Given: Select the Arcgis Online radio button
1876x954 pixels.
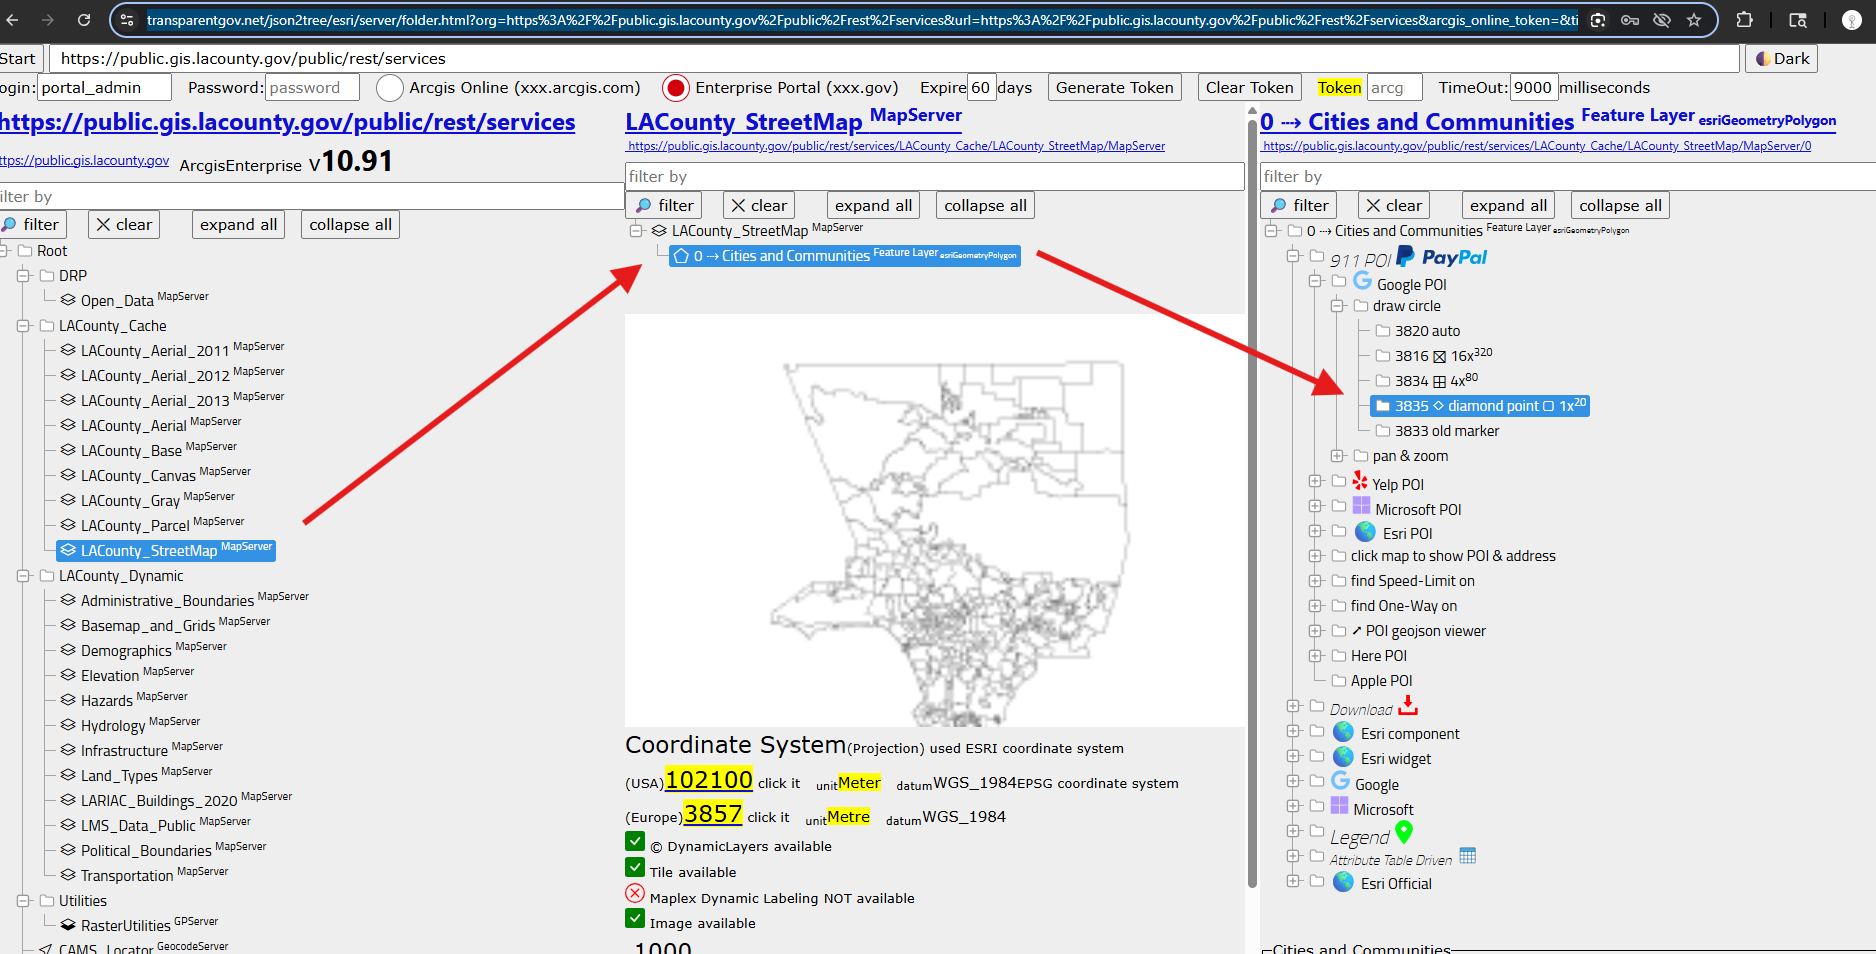Looking at the screenshot, I should [x=390, y=88].
